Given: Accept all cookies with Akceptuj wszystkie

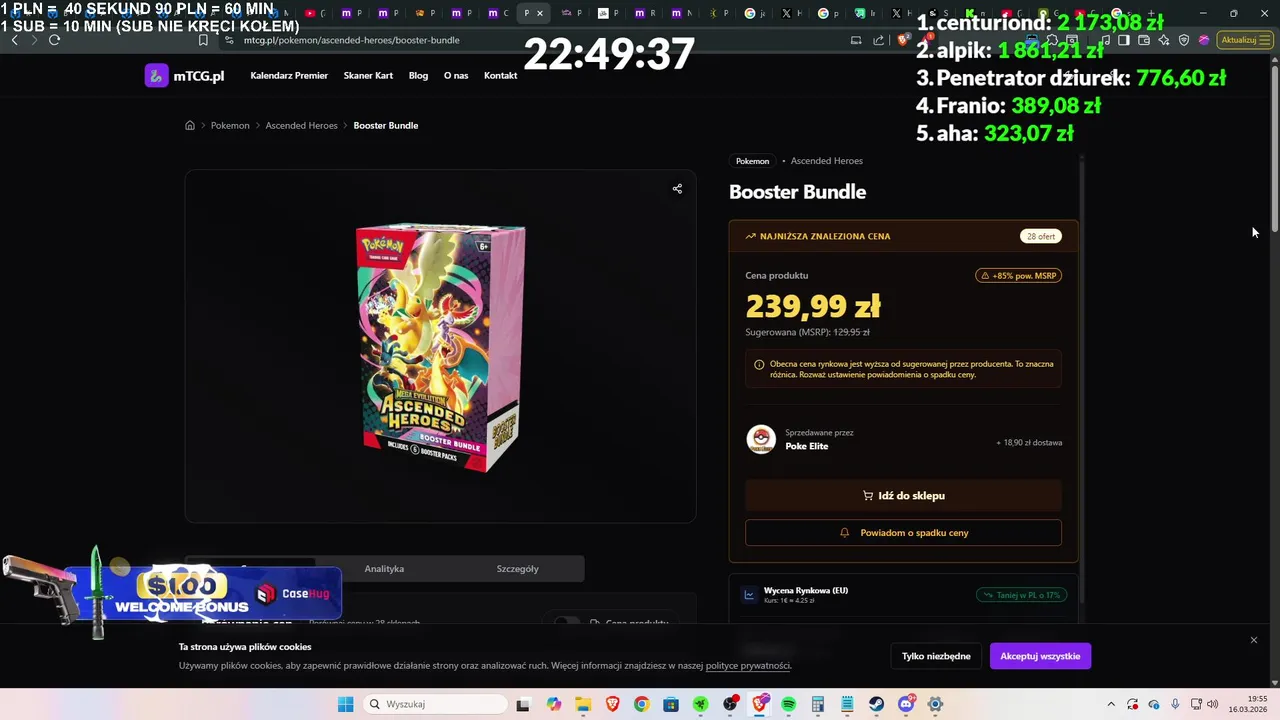Looking at the screenshot, I should [1040, 656].
